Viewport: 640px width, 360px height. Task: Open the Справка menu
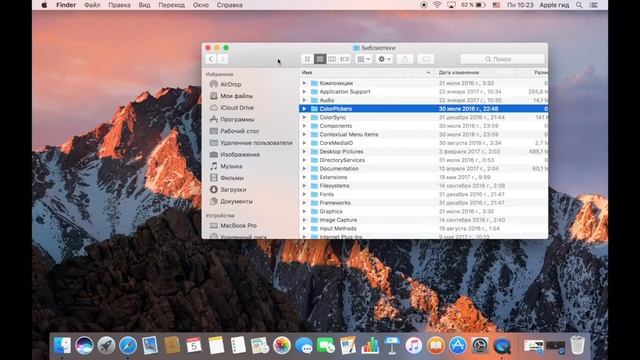(x=229, y=5)
